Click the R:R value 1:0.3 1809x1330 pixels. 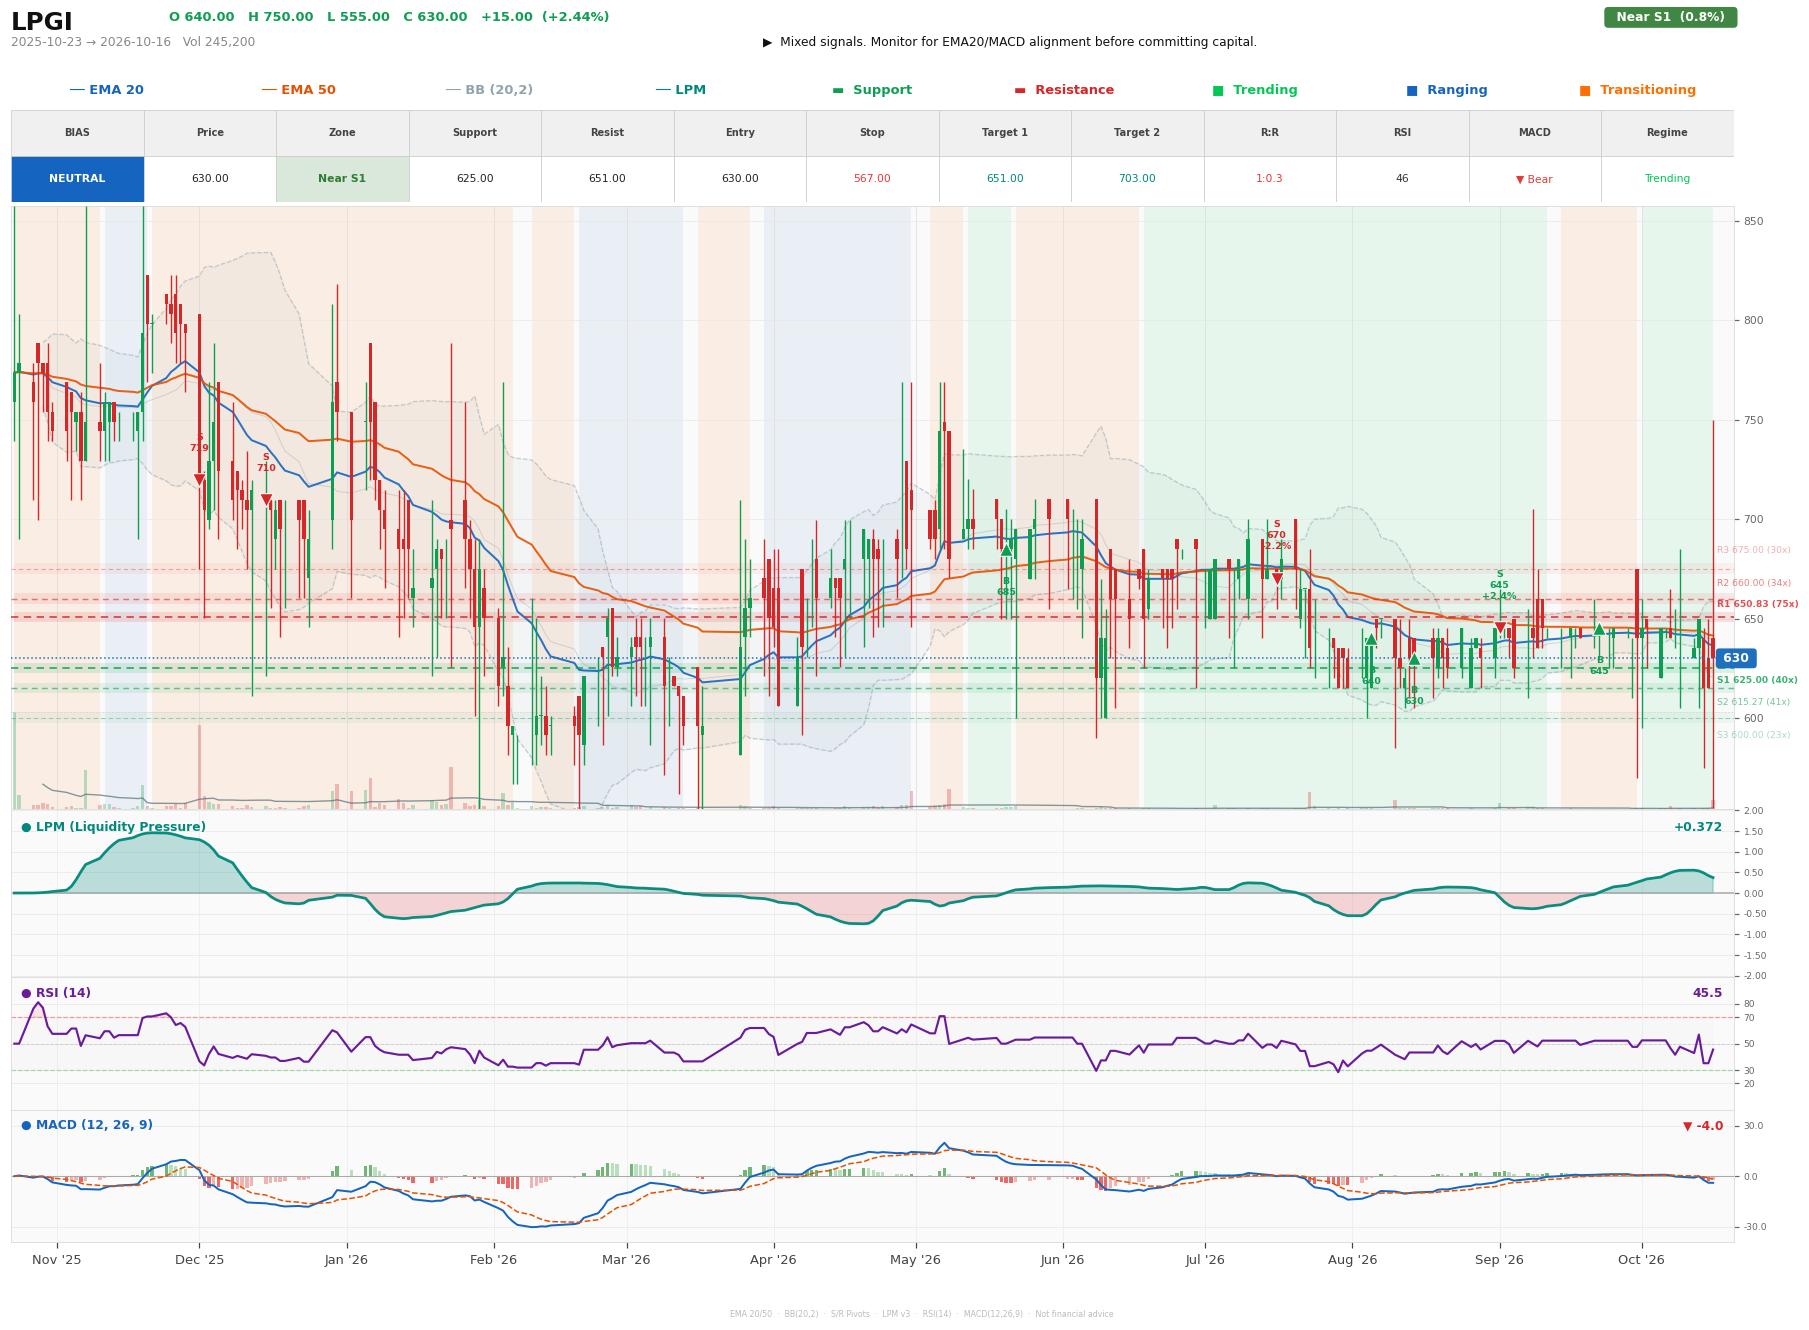pyautogui.click(x=1269, y=179)
